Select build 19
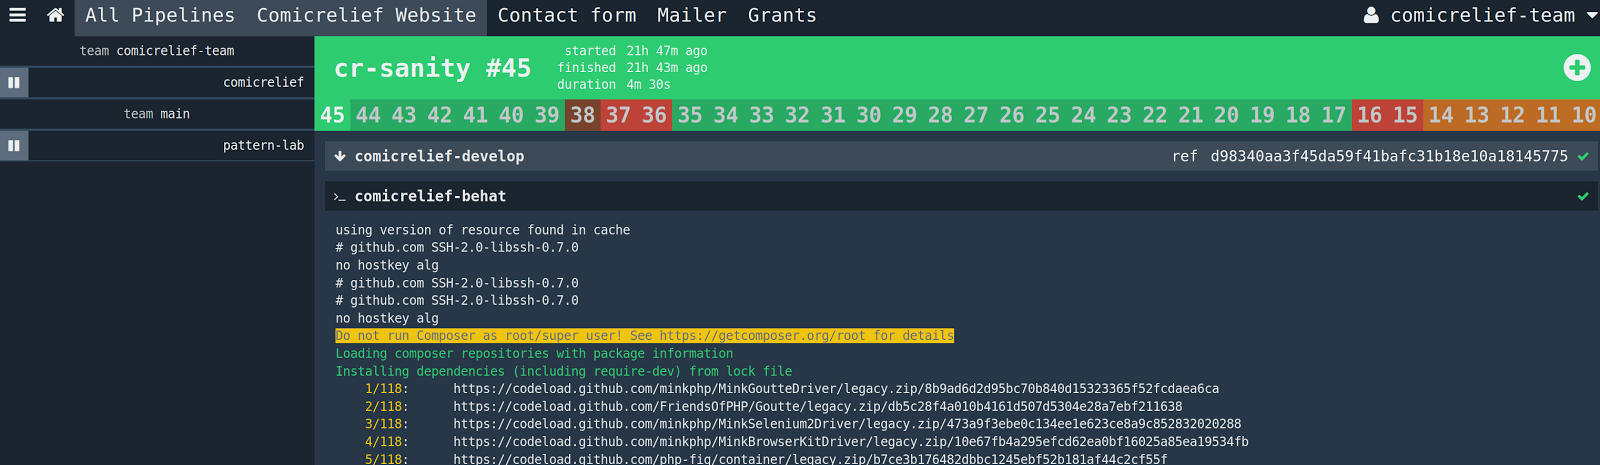The image size is (1600, 465). 1263,115
